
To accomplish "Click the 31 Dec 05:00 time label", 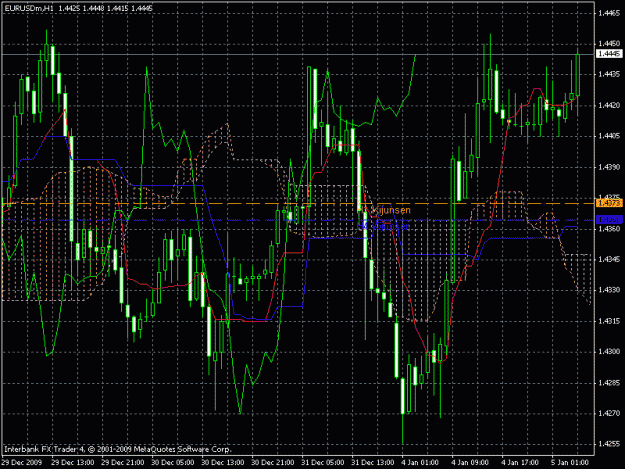I will pyautogui.click(x=323, y=463).
